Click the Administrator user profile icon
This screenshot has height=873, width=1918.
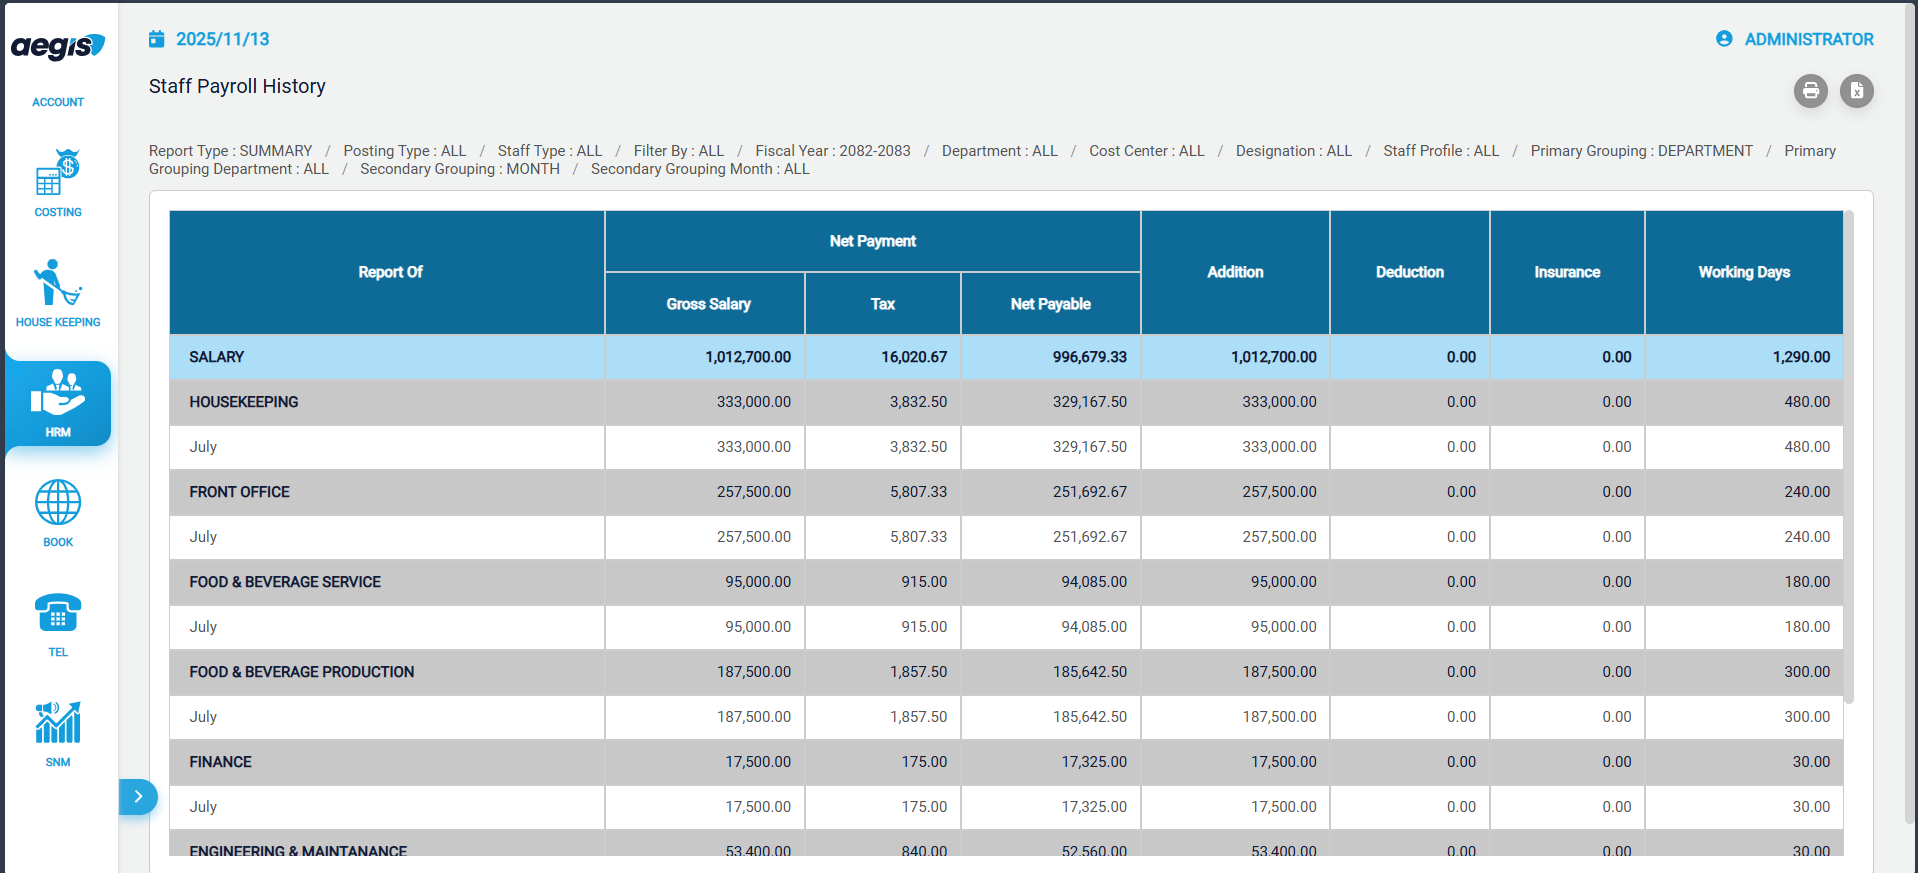point(1724,39)
